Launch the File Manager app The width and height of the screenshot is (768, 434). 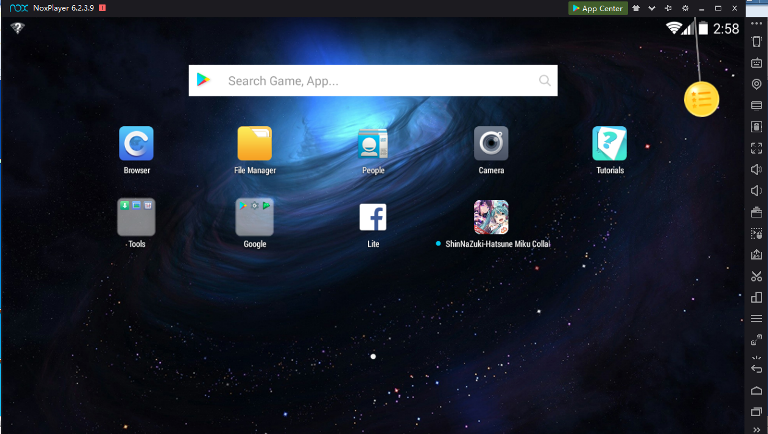coord(254,144)
